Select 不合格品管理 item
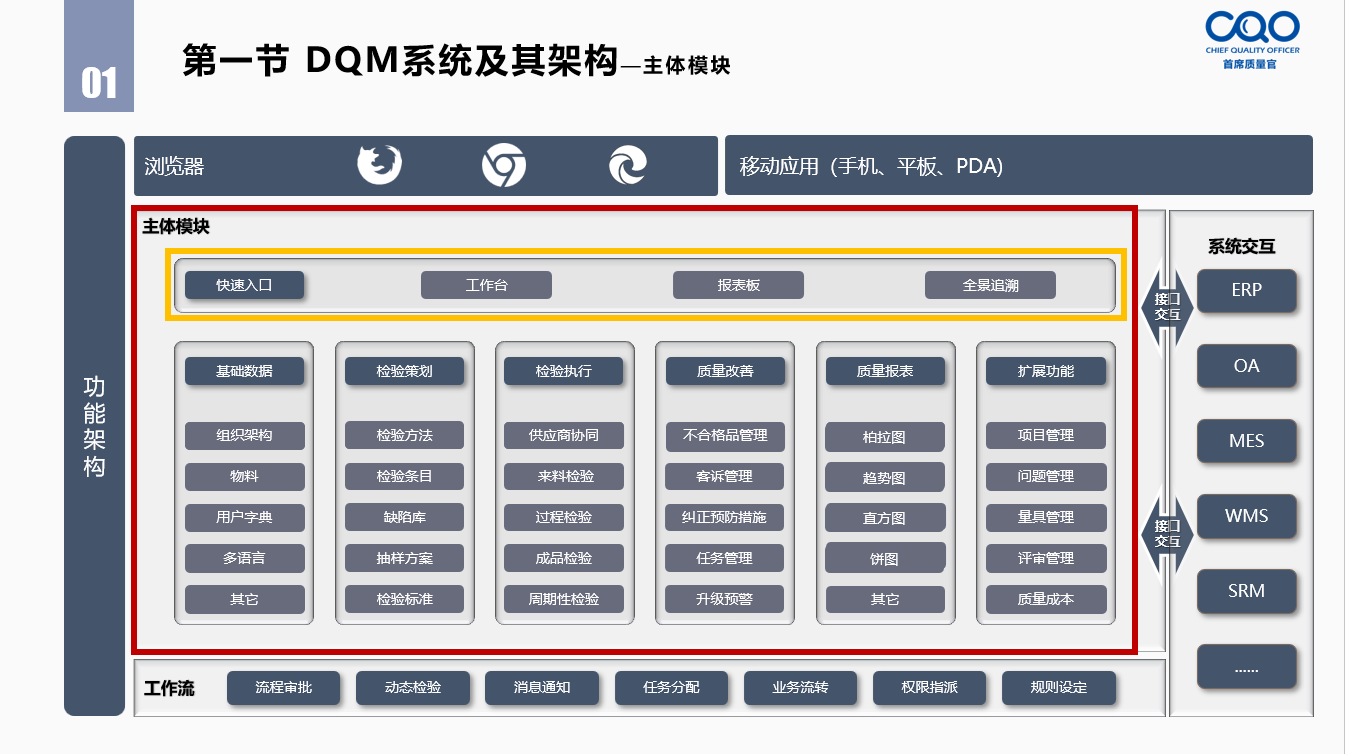Viewport: 1345px width, 754px height. point(725,435)
